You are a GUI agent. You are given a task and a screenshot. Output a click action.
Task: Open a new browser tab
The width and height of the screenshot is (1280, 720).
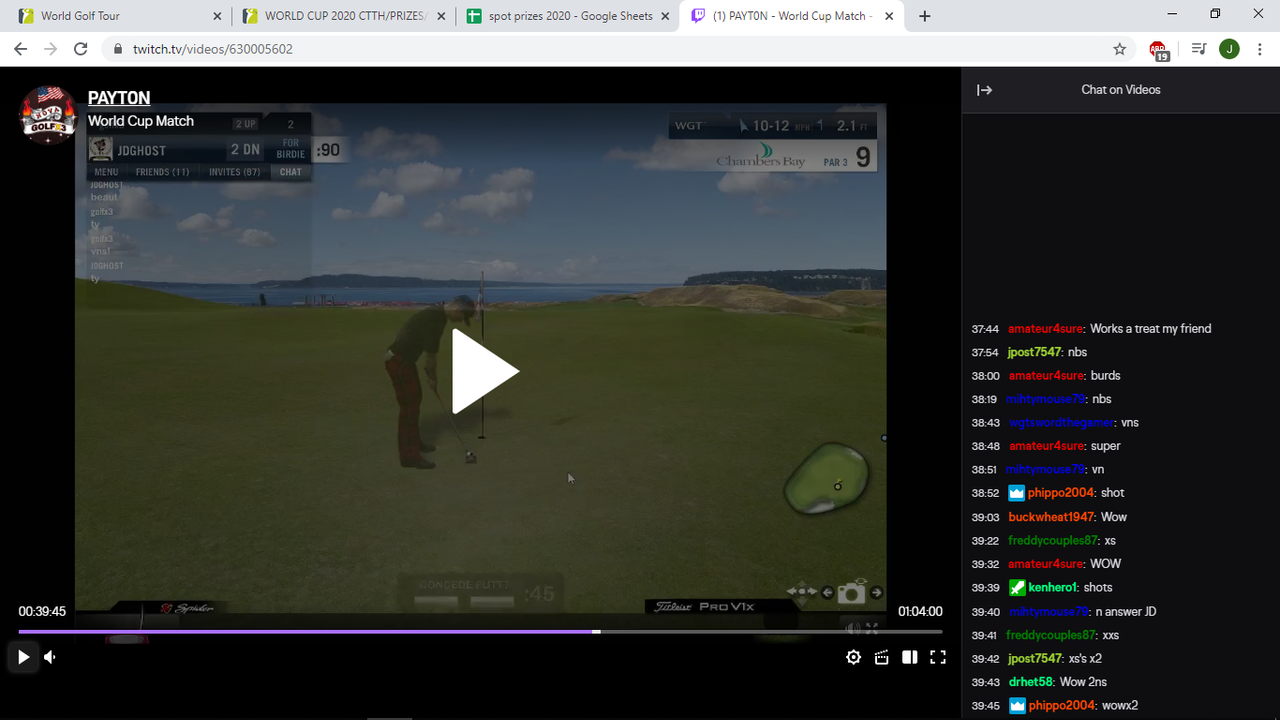924,16
